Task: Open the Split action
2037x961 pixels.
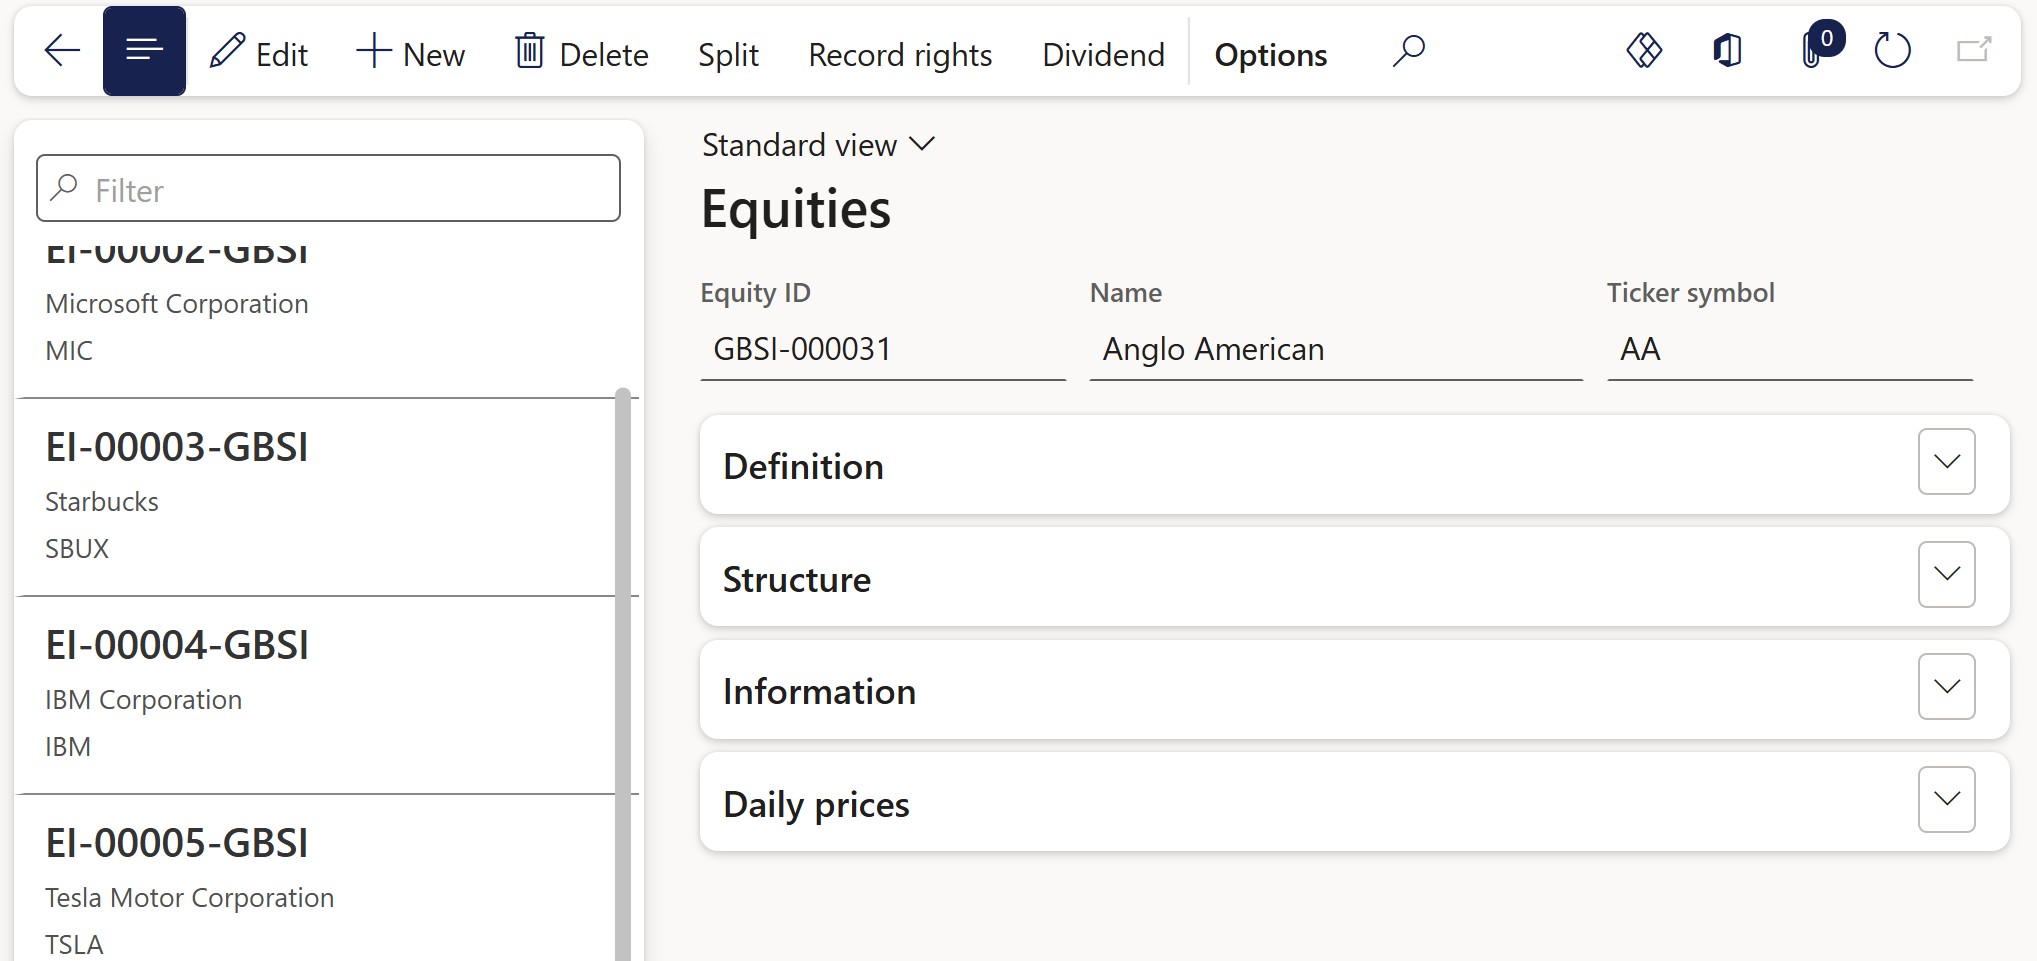Action: tap(728, 54)
